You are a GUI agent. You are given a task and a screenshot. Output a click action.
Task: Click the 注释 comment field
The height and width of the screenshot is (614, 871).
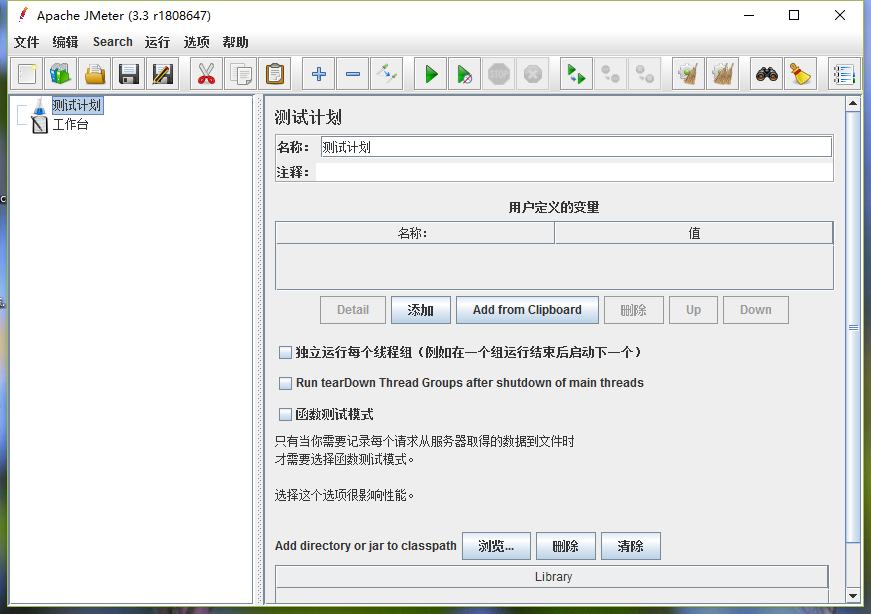click(x=574, y=172)
